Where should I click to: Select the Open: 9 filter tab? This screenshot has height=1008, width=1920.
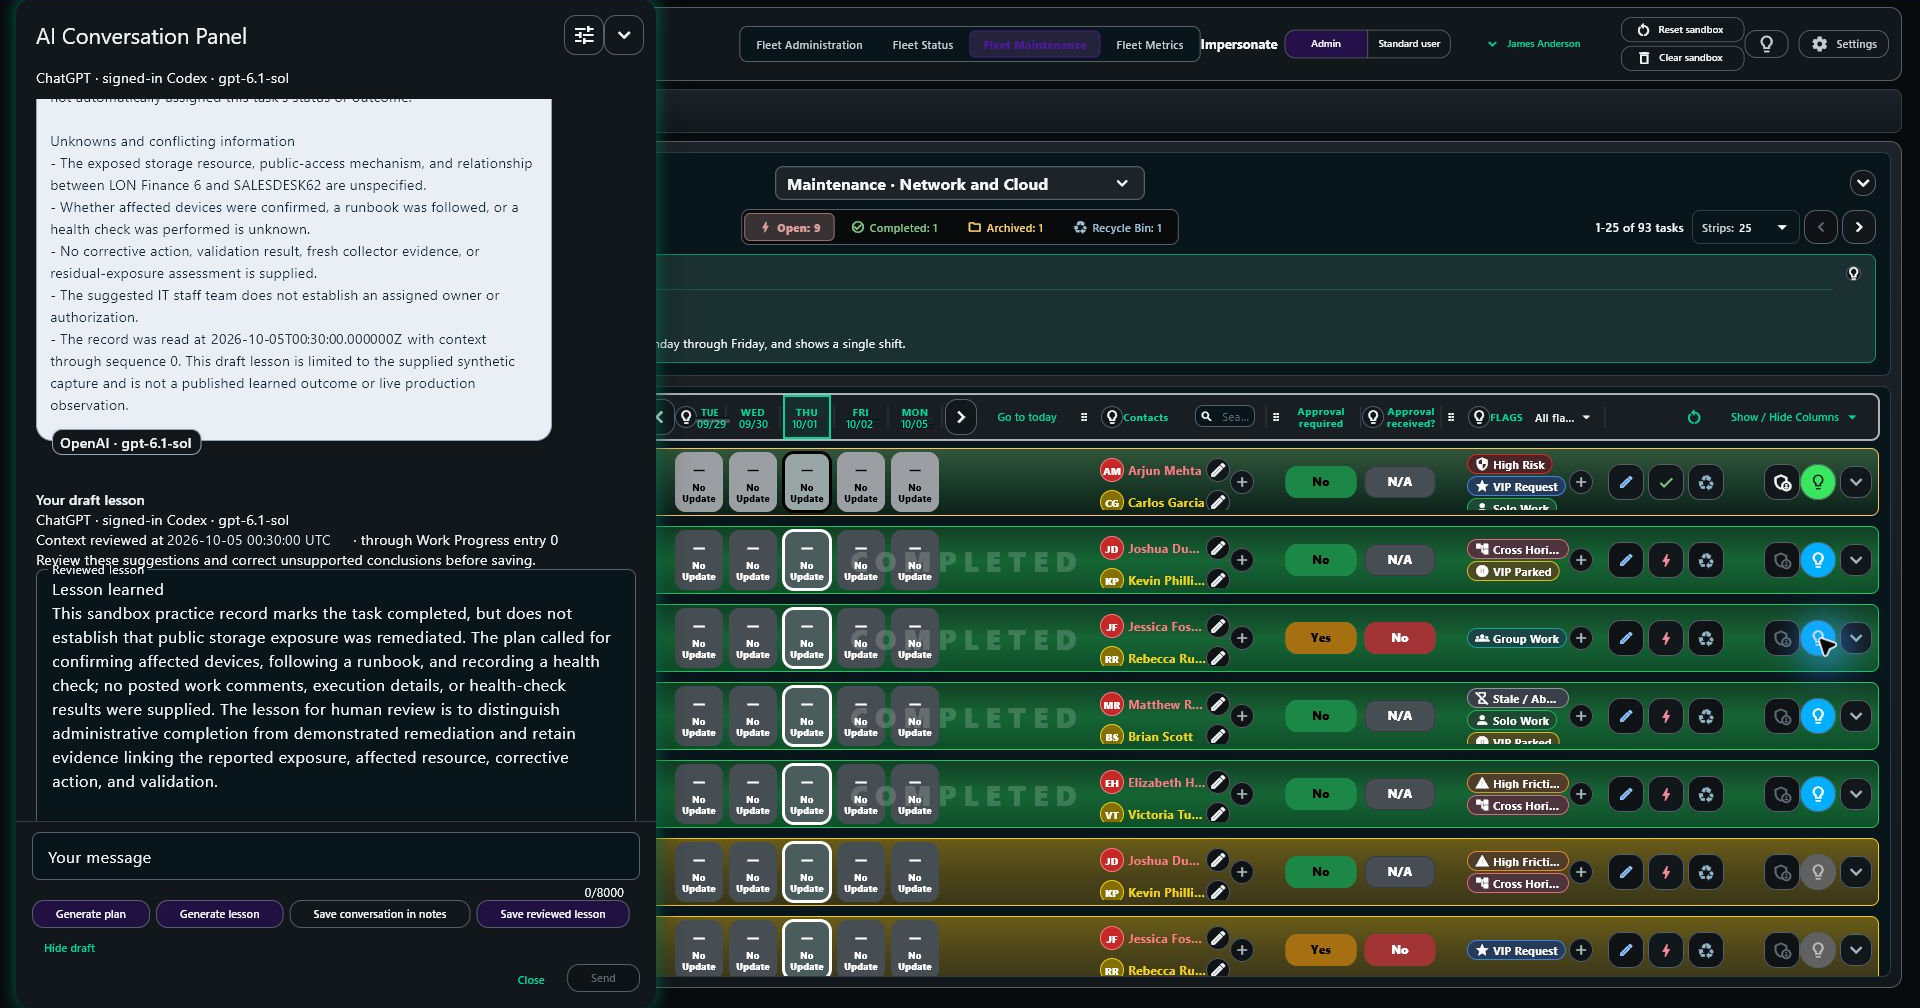coord(790,228)
